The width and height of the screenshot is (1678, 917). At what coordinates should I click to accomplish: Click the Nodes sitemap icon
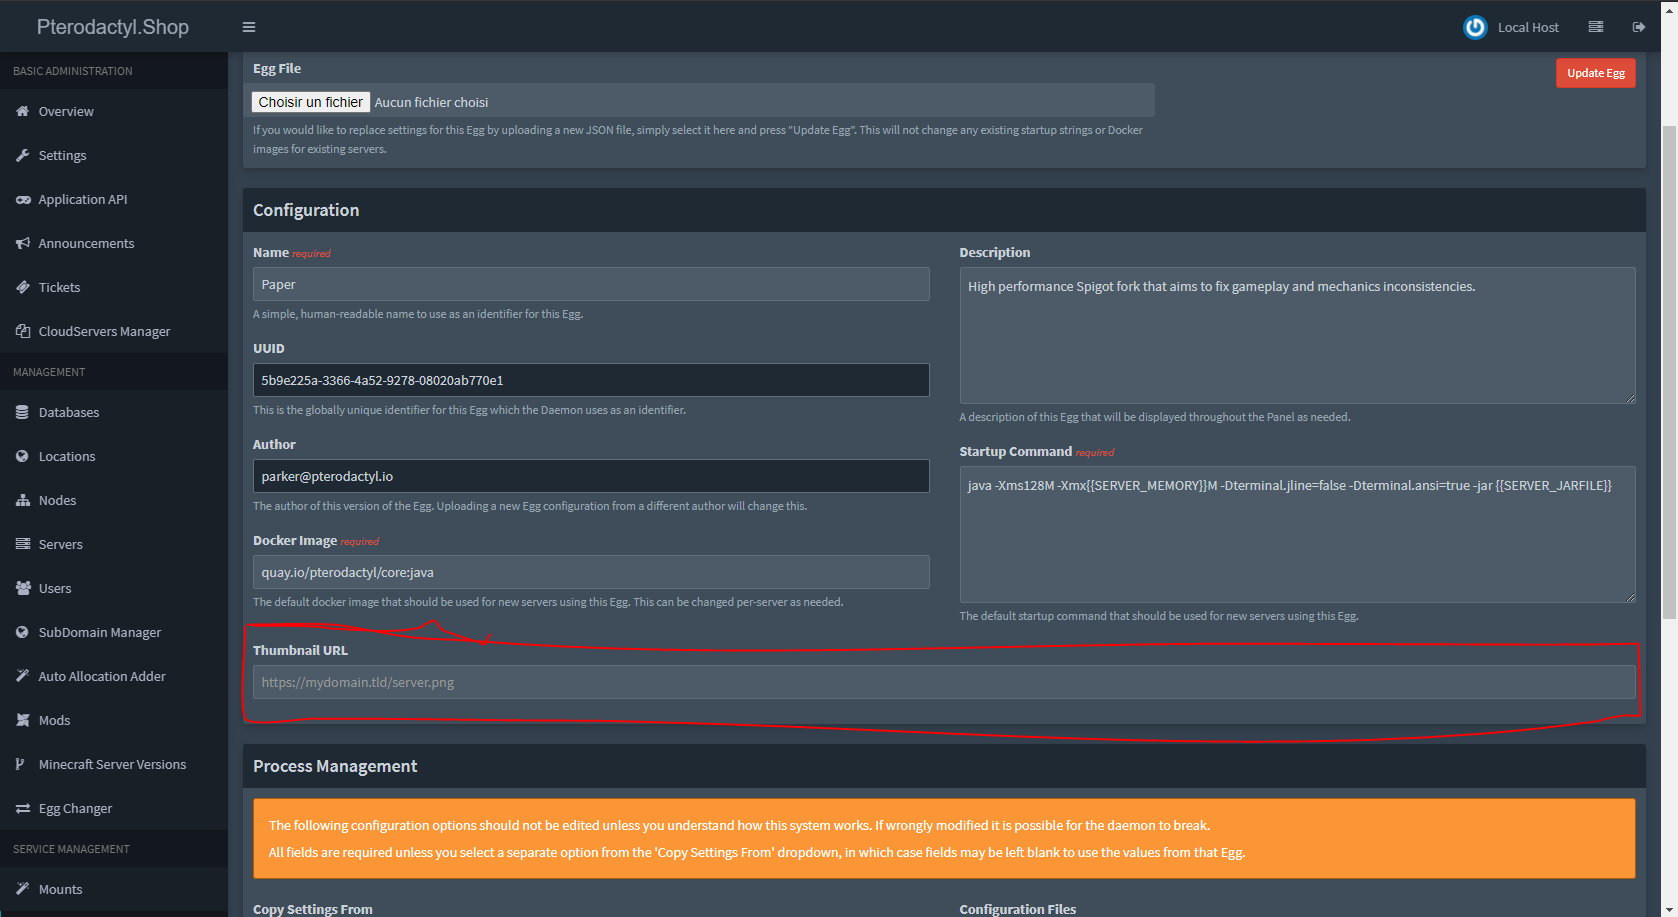pos(22,500)
